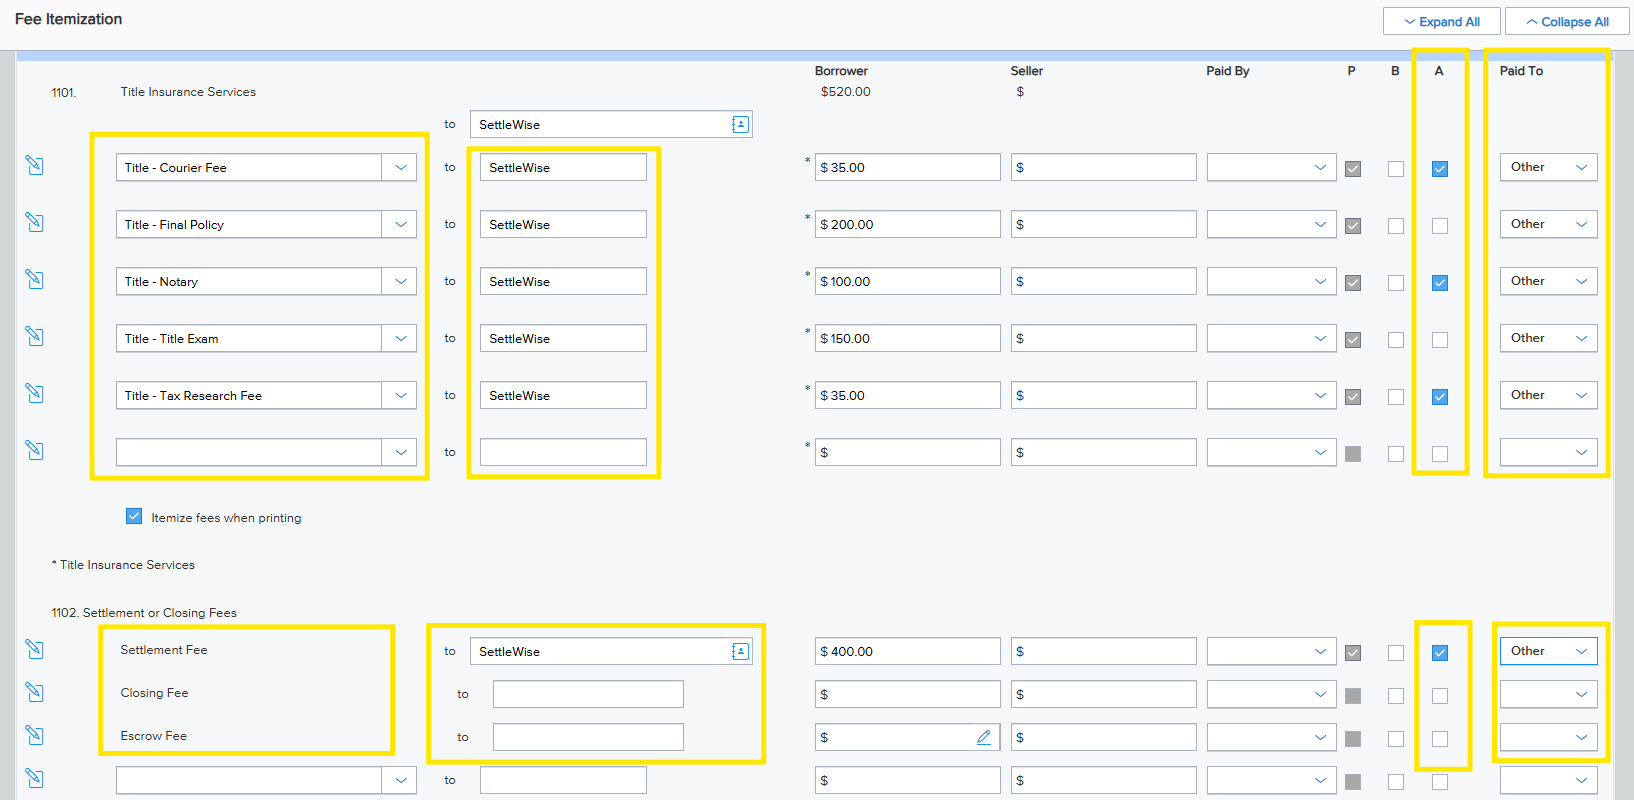Toggle Itemize fees when printing checkbox
Viewport: 1634px width, 800px height.
[134, 516]
